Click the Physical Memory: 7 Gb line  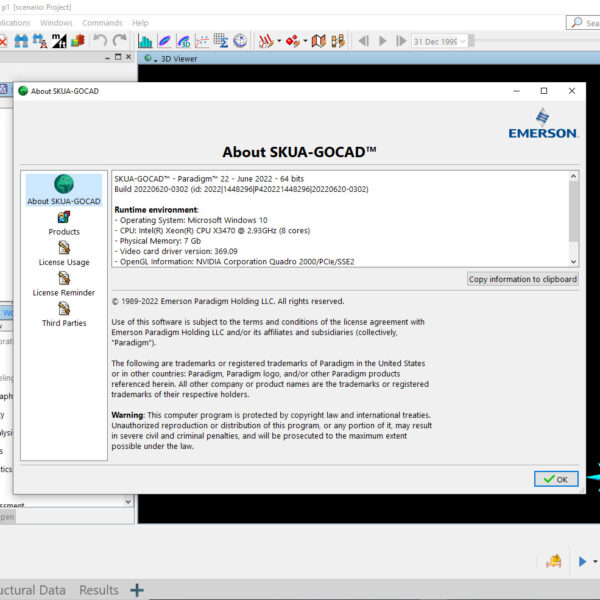coord(158,241)
